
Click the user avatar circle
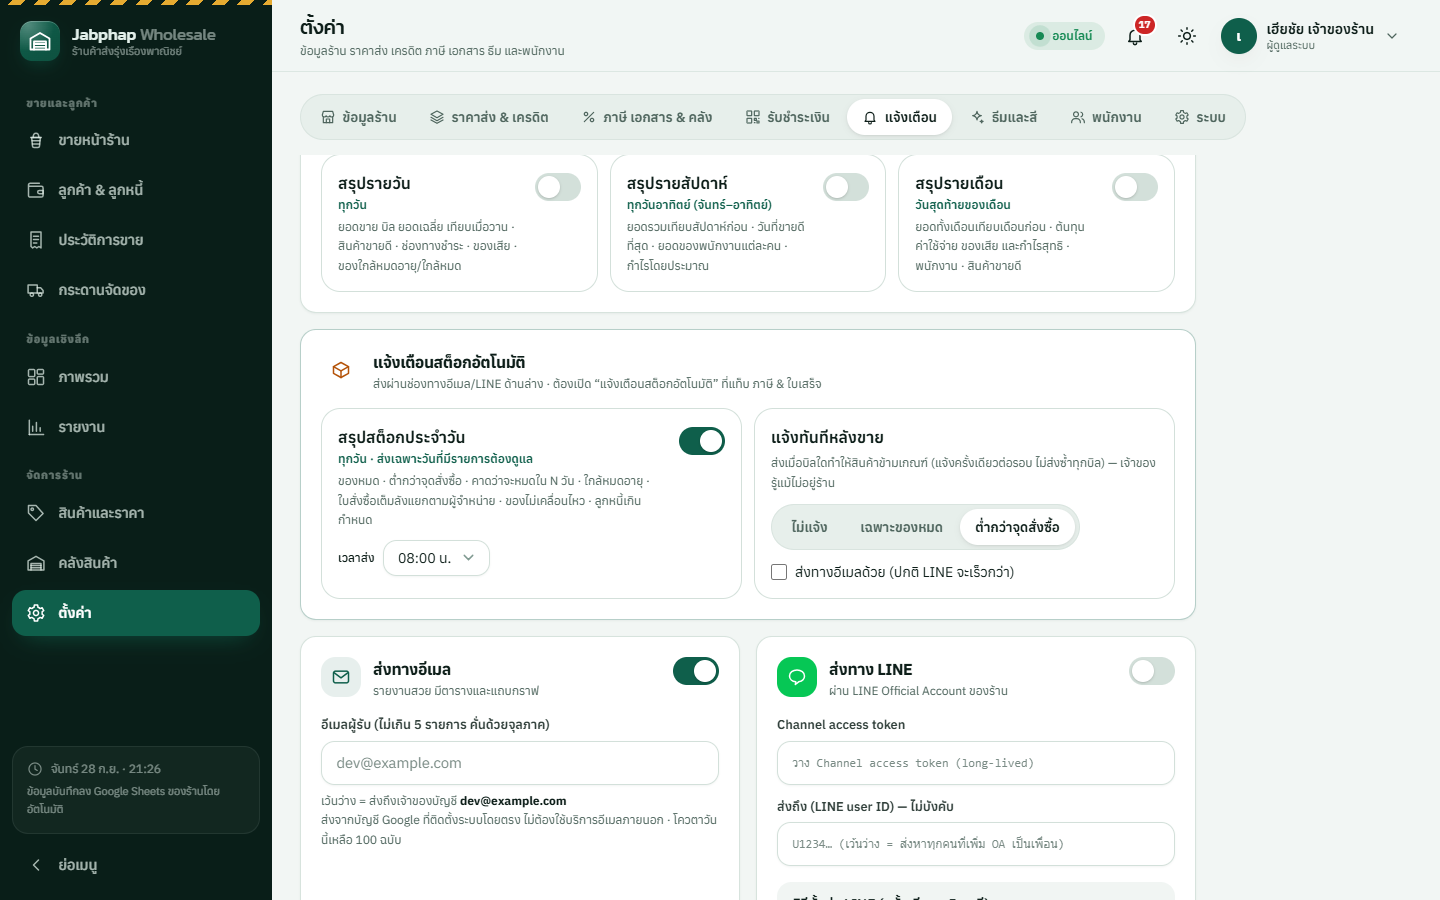click(x=1239, y=36)
